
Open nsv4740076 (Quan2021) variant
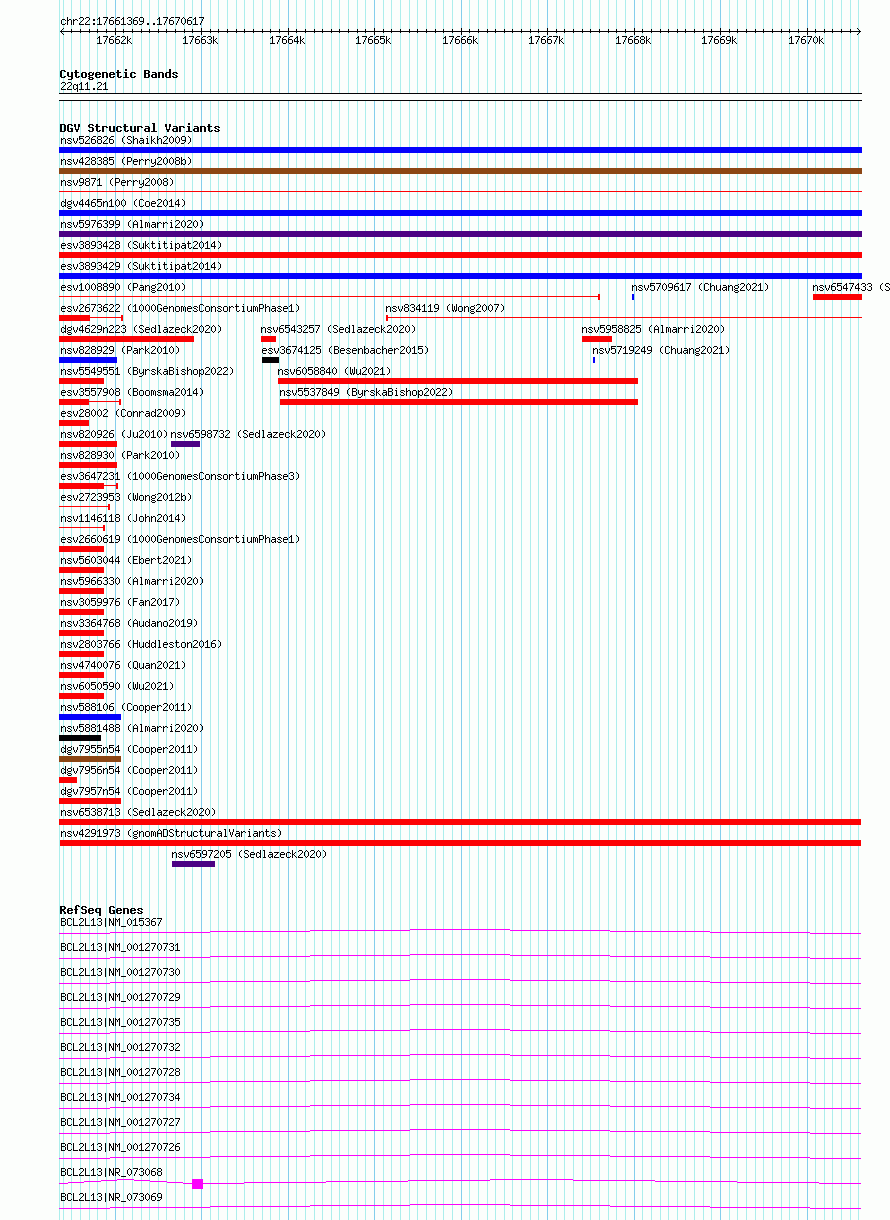pyautogui.click(x=123, y=665)
